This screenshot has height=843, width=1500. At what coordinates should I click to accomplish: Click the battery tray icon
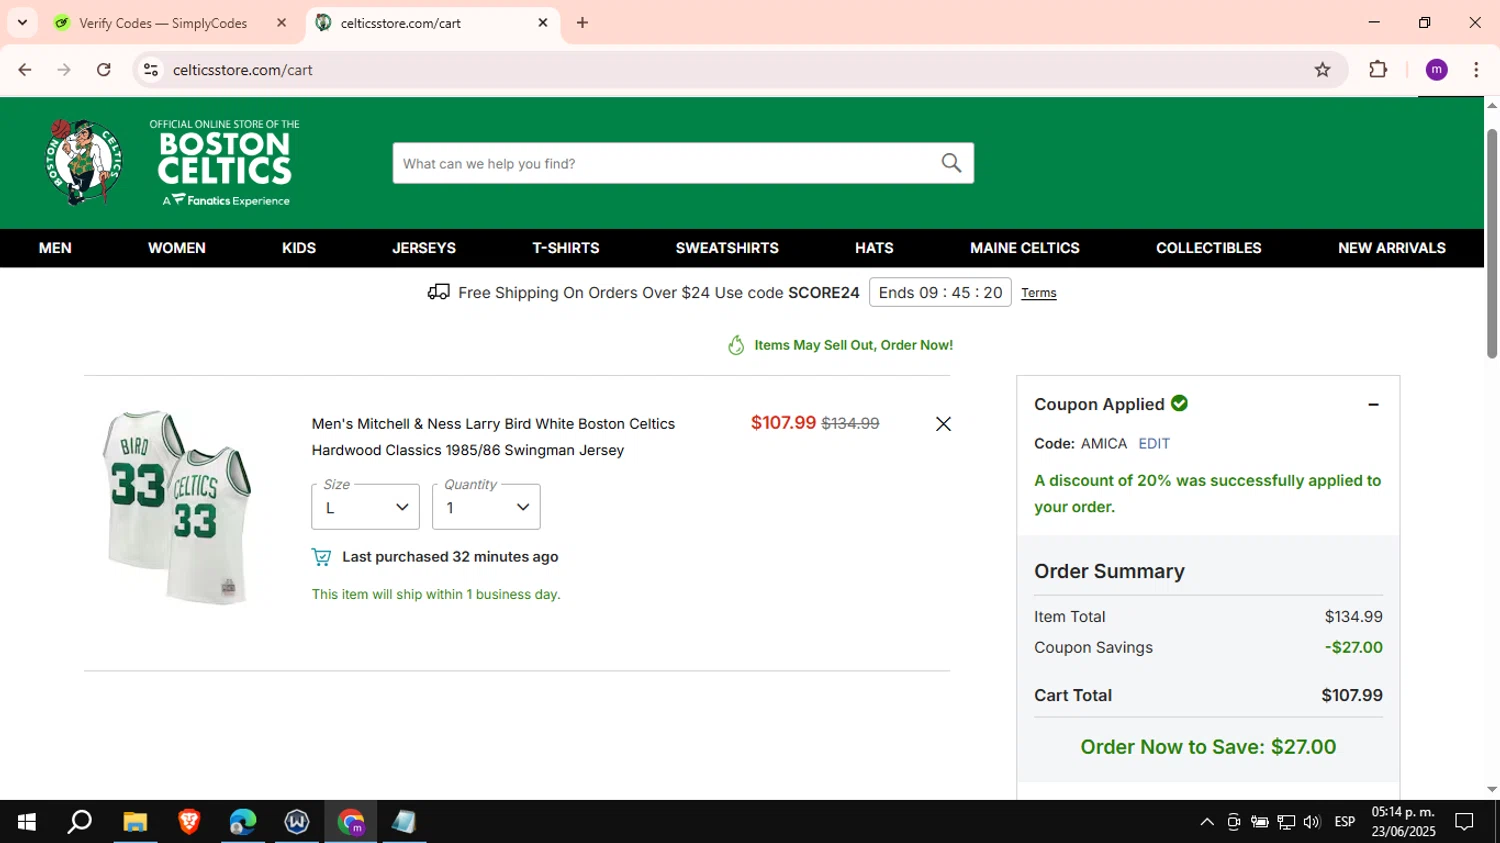point(1260,822)
